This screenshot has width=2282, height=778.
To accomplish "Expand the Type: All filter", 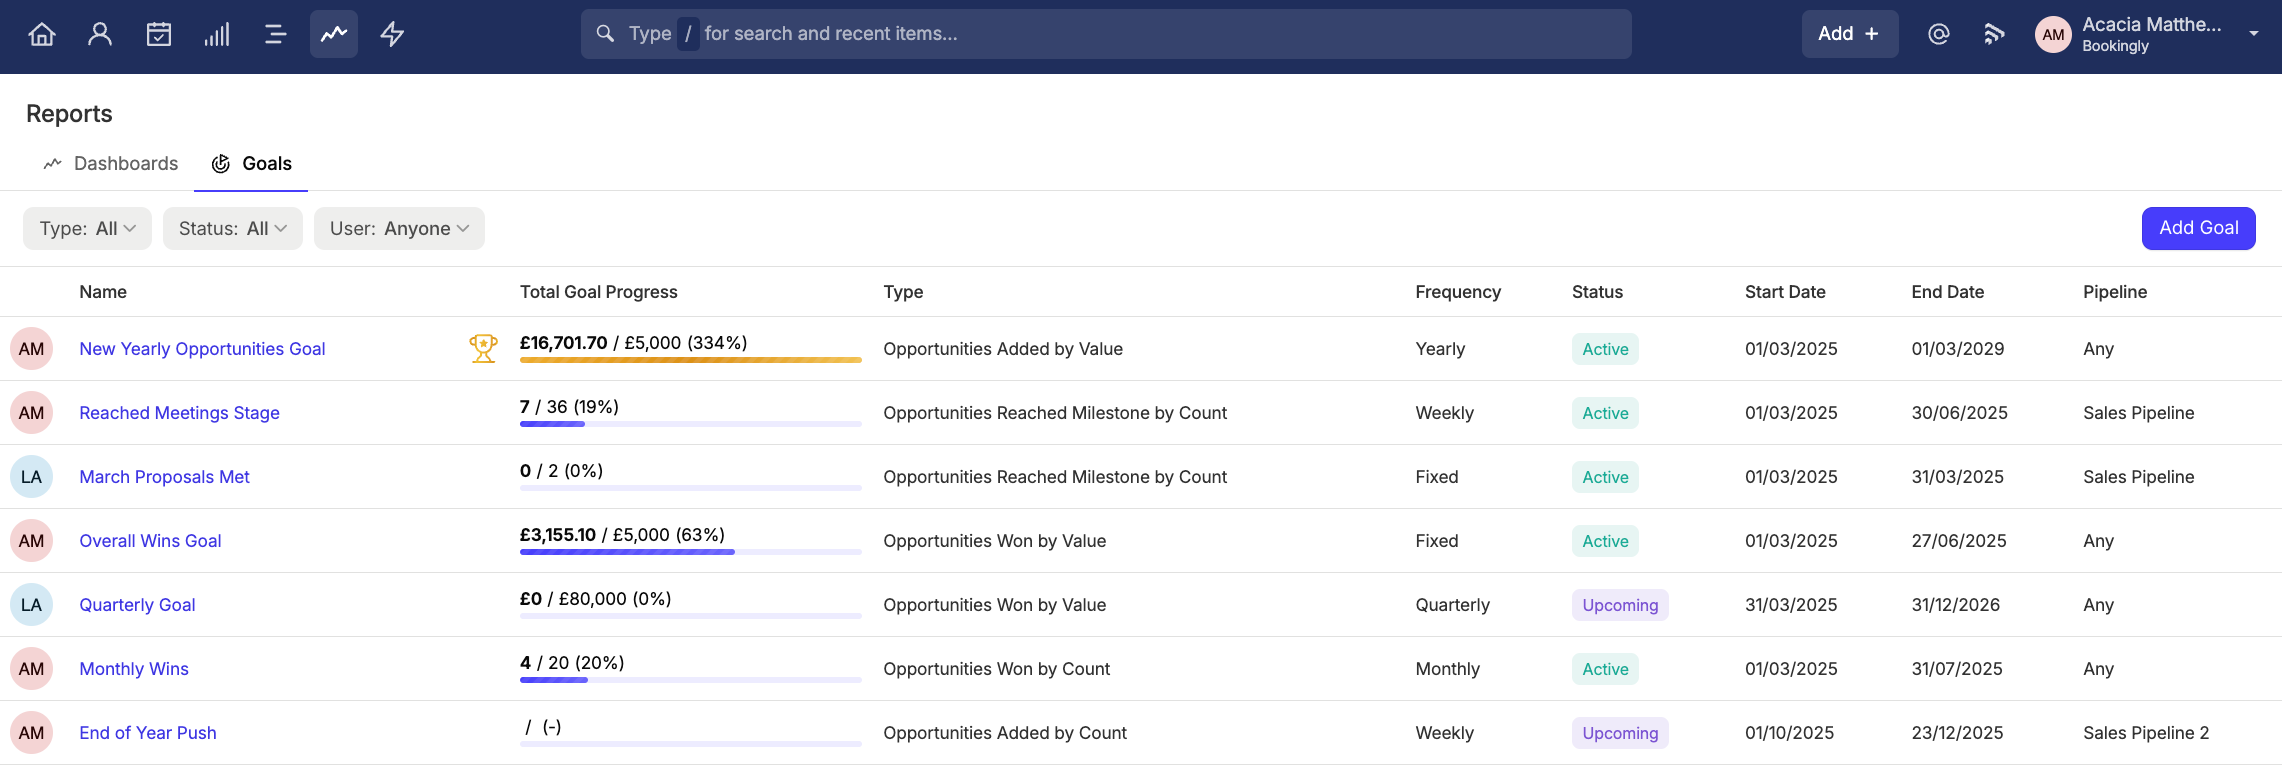I will [87, 228].
